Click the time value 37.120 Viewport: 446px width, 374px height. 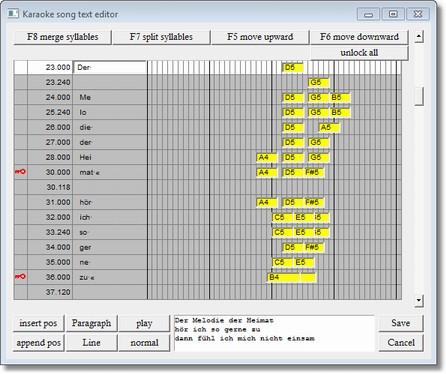(58, 292)
